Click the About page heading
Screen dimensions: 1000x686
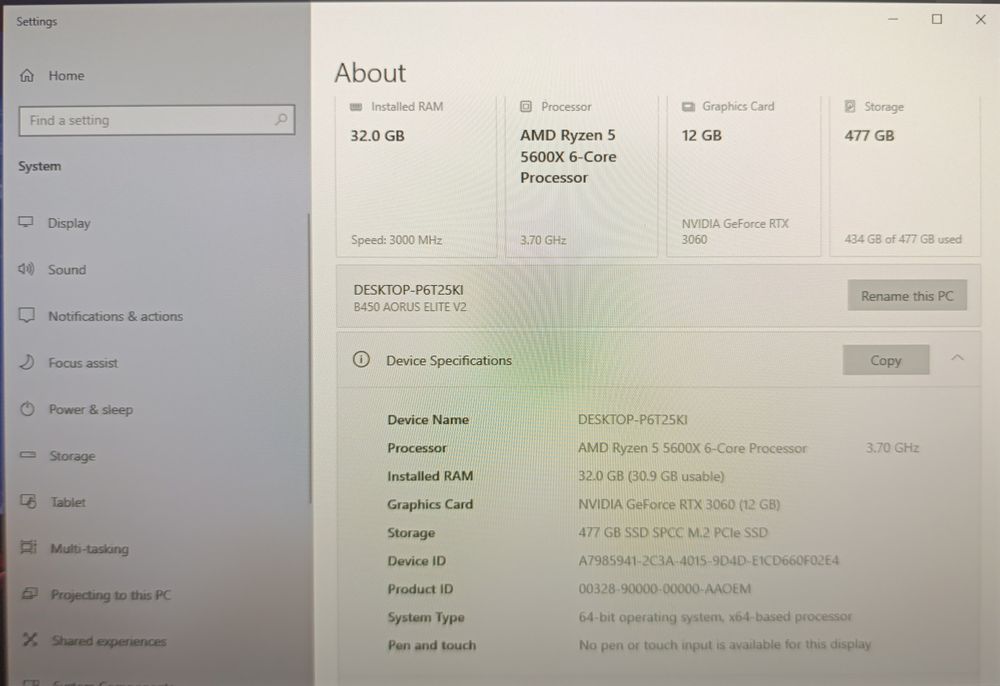point(370,73)
